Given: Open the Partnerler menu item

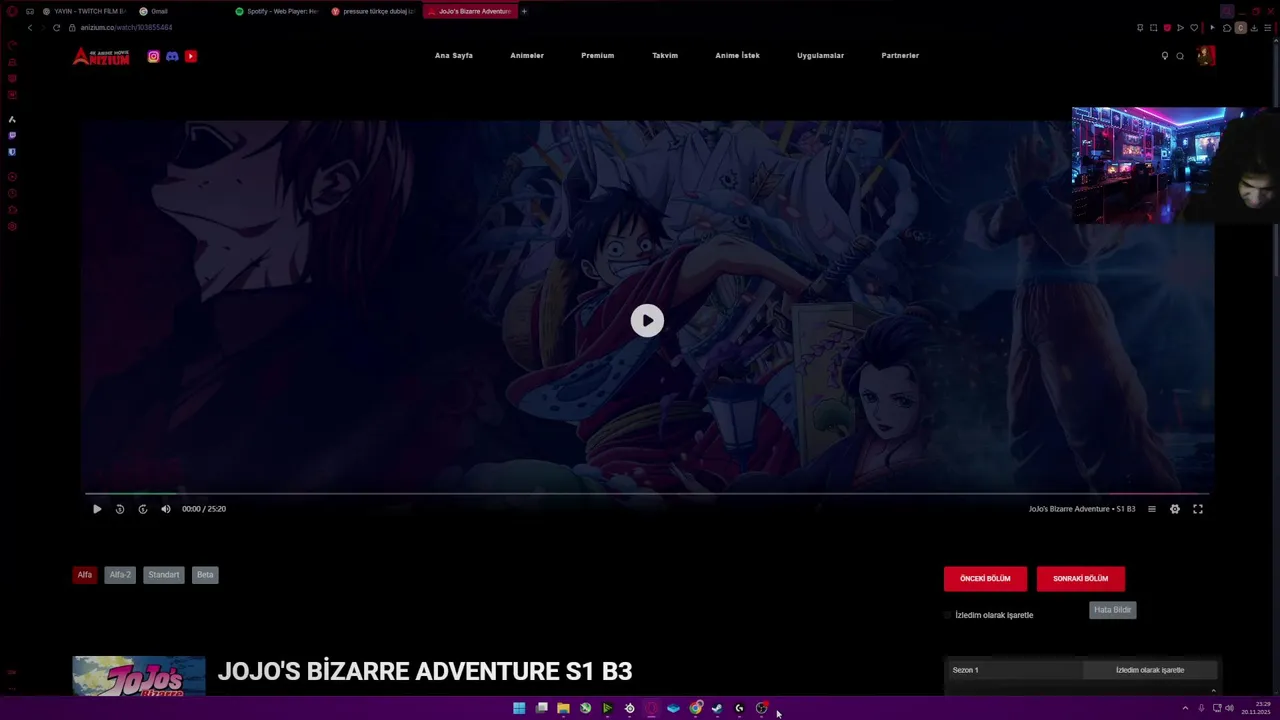Looking at the screenshot, I should (x=900, y=56).
